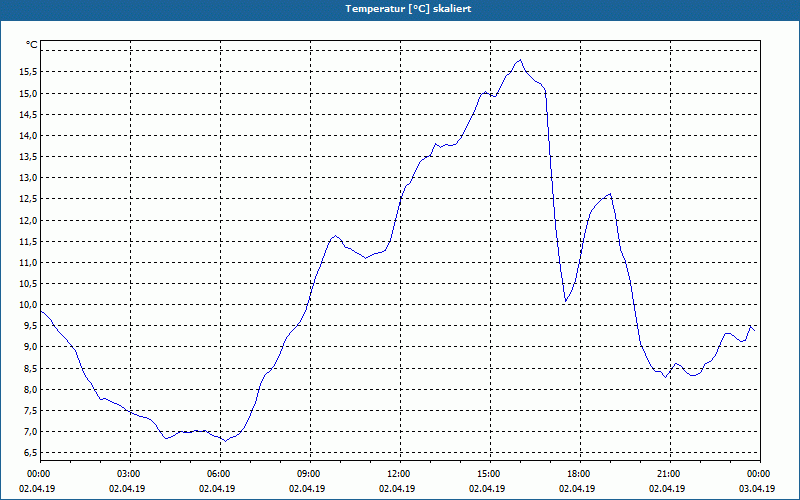Click the 02.04.19 date below 18:00
This screenshot has width=800, height=500.
[x=577, y=488]
